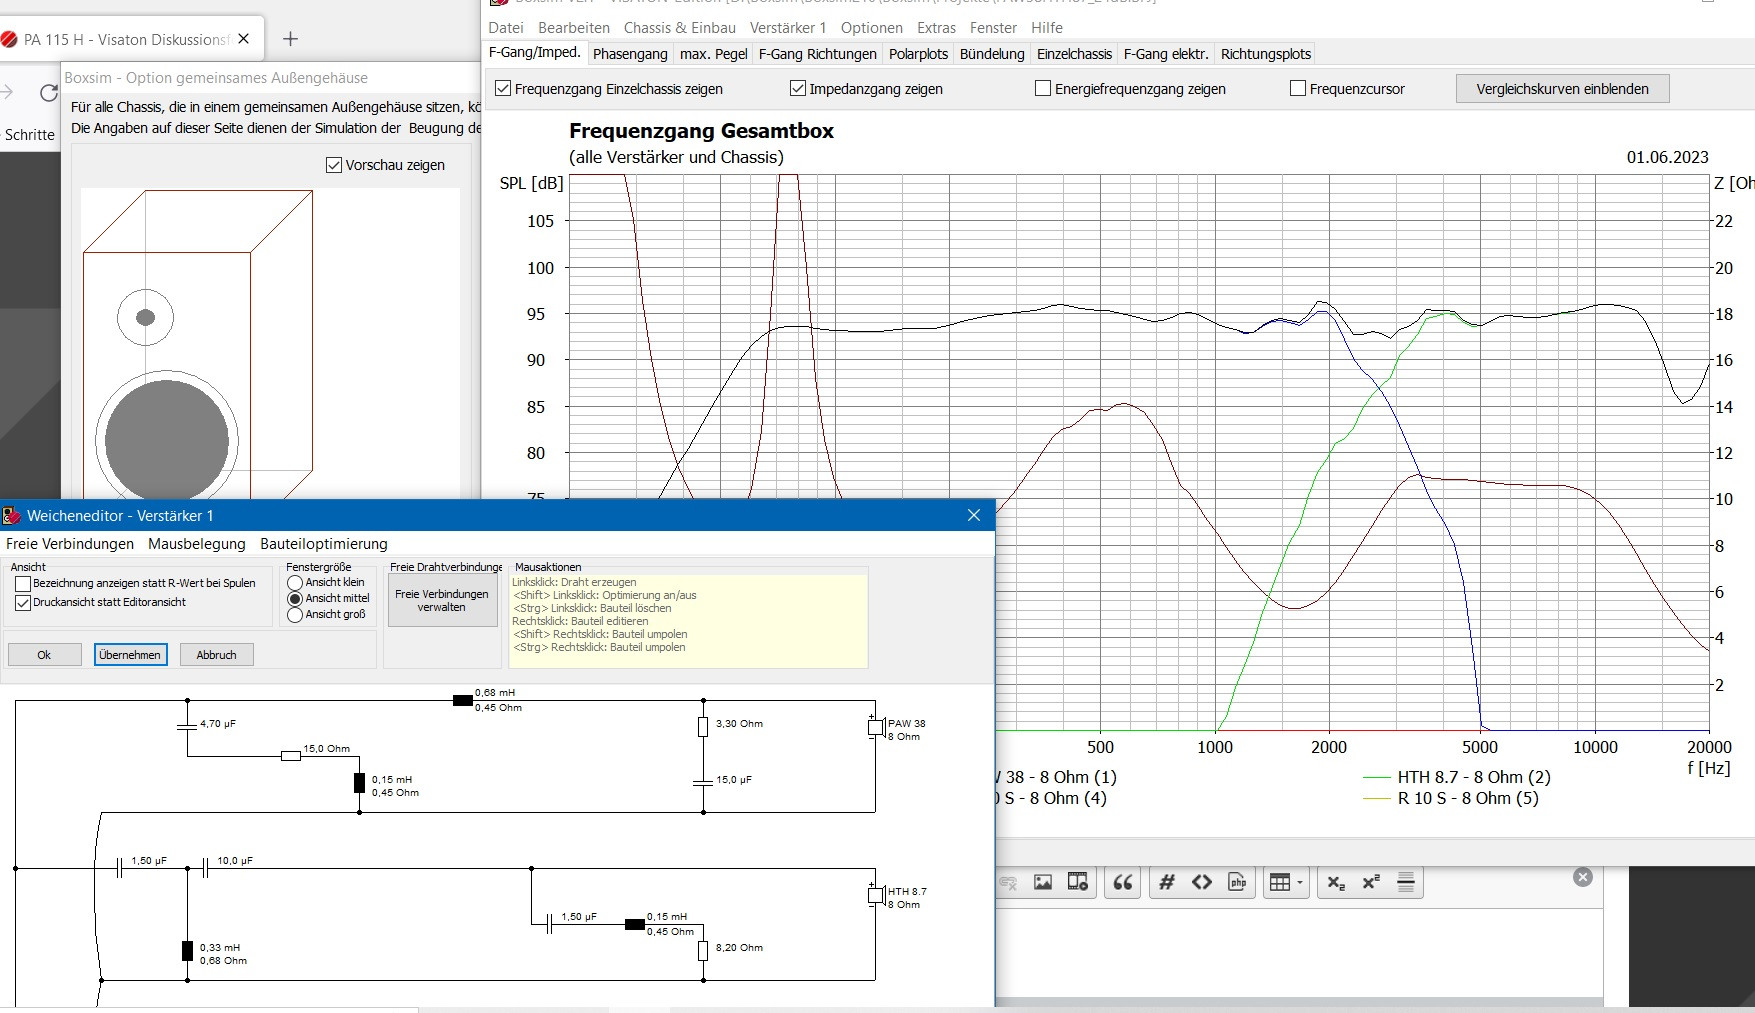Open the Bauteiloptimierung menu in Weicheneditor
1755x1013 pixels.
pos(324,544)
